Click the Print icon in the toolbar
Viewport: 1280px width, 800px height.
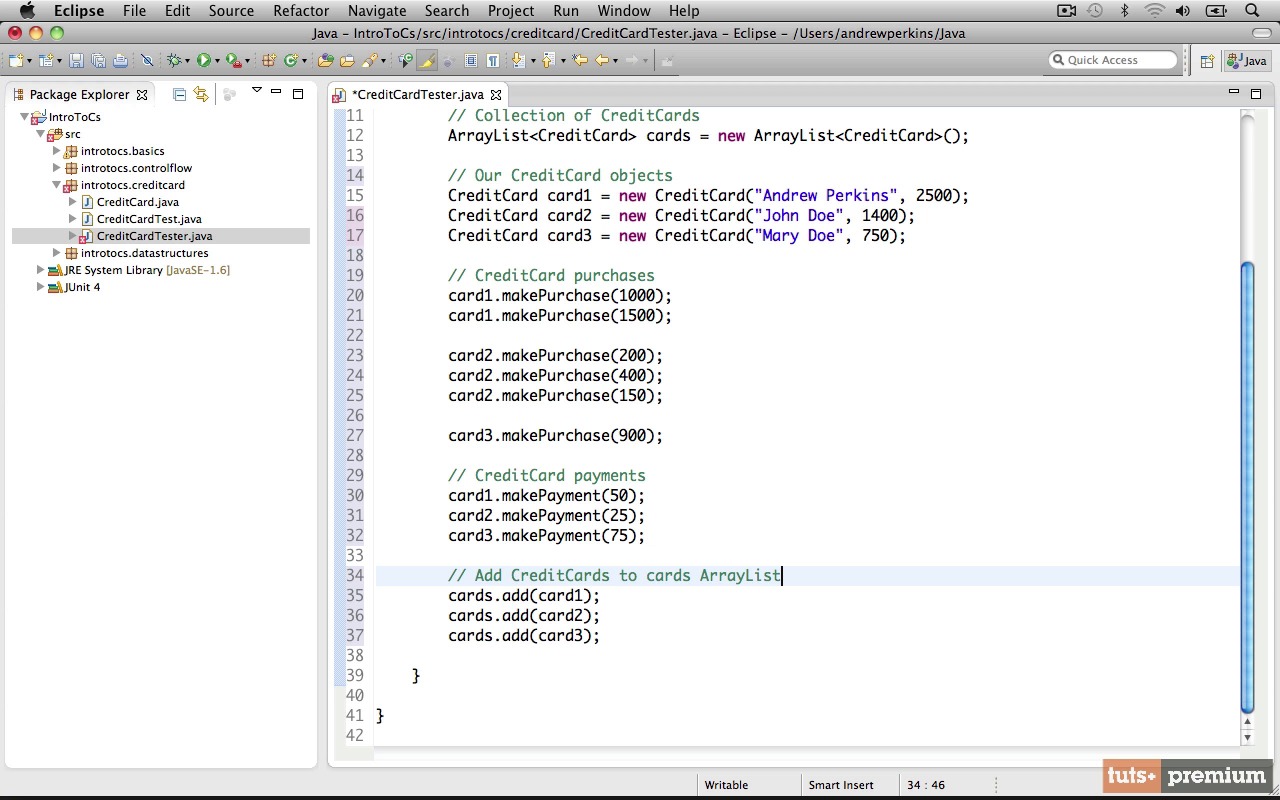pyautogui.click(x=120, y=61)
